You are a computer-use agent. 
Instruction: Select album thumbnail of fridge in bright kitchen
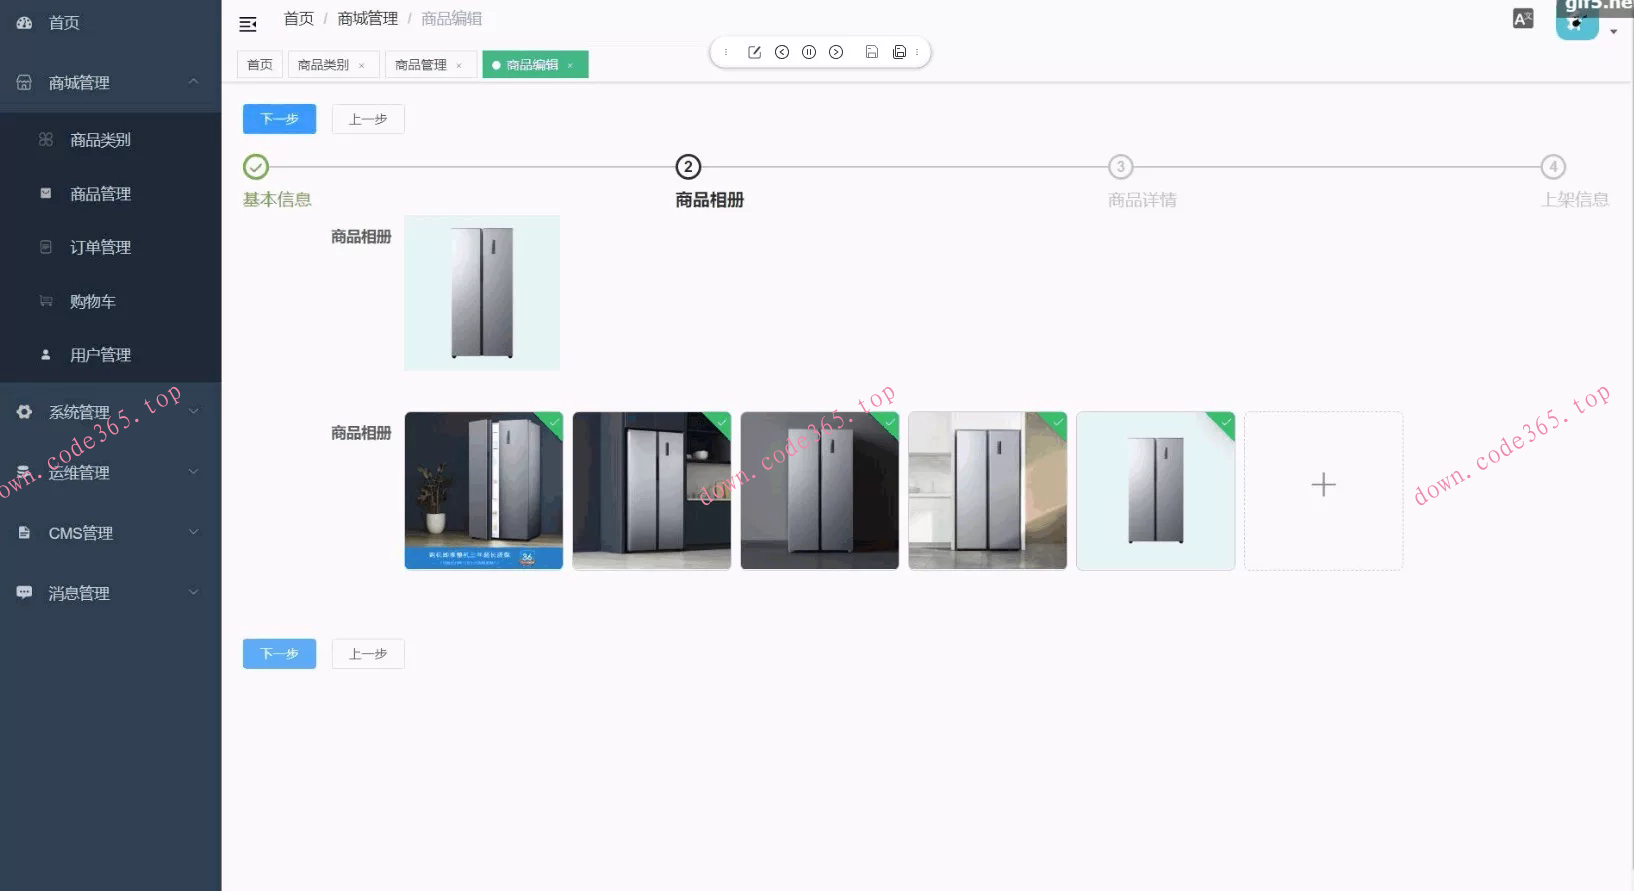click(988, 491)
